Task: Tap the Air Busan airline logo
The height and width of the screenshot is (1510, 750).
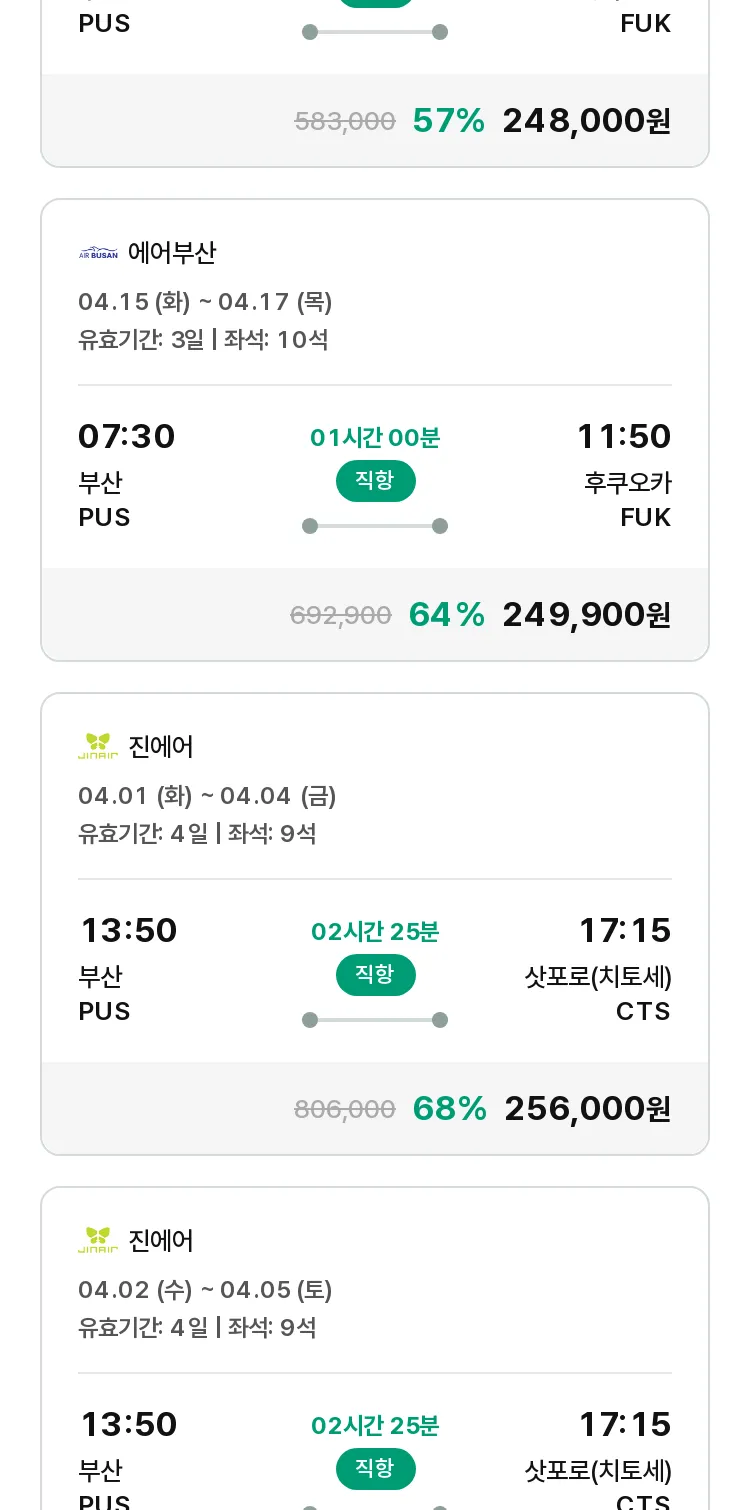Action: tap(98, 254)
